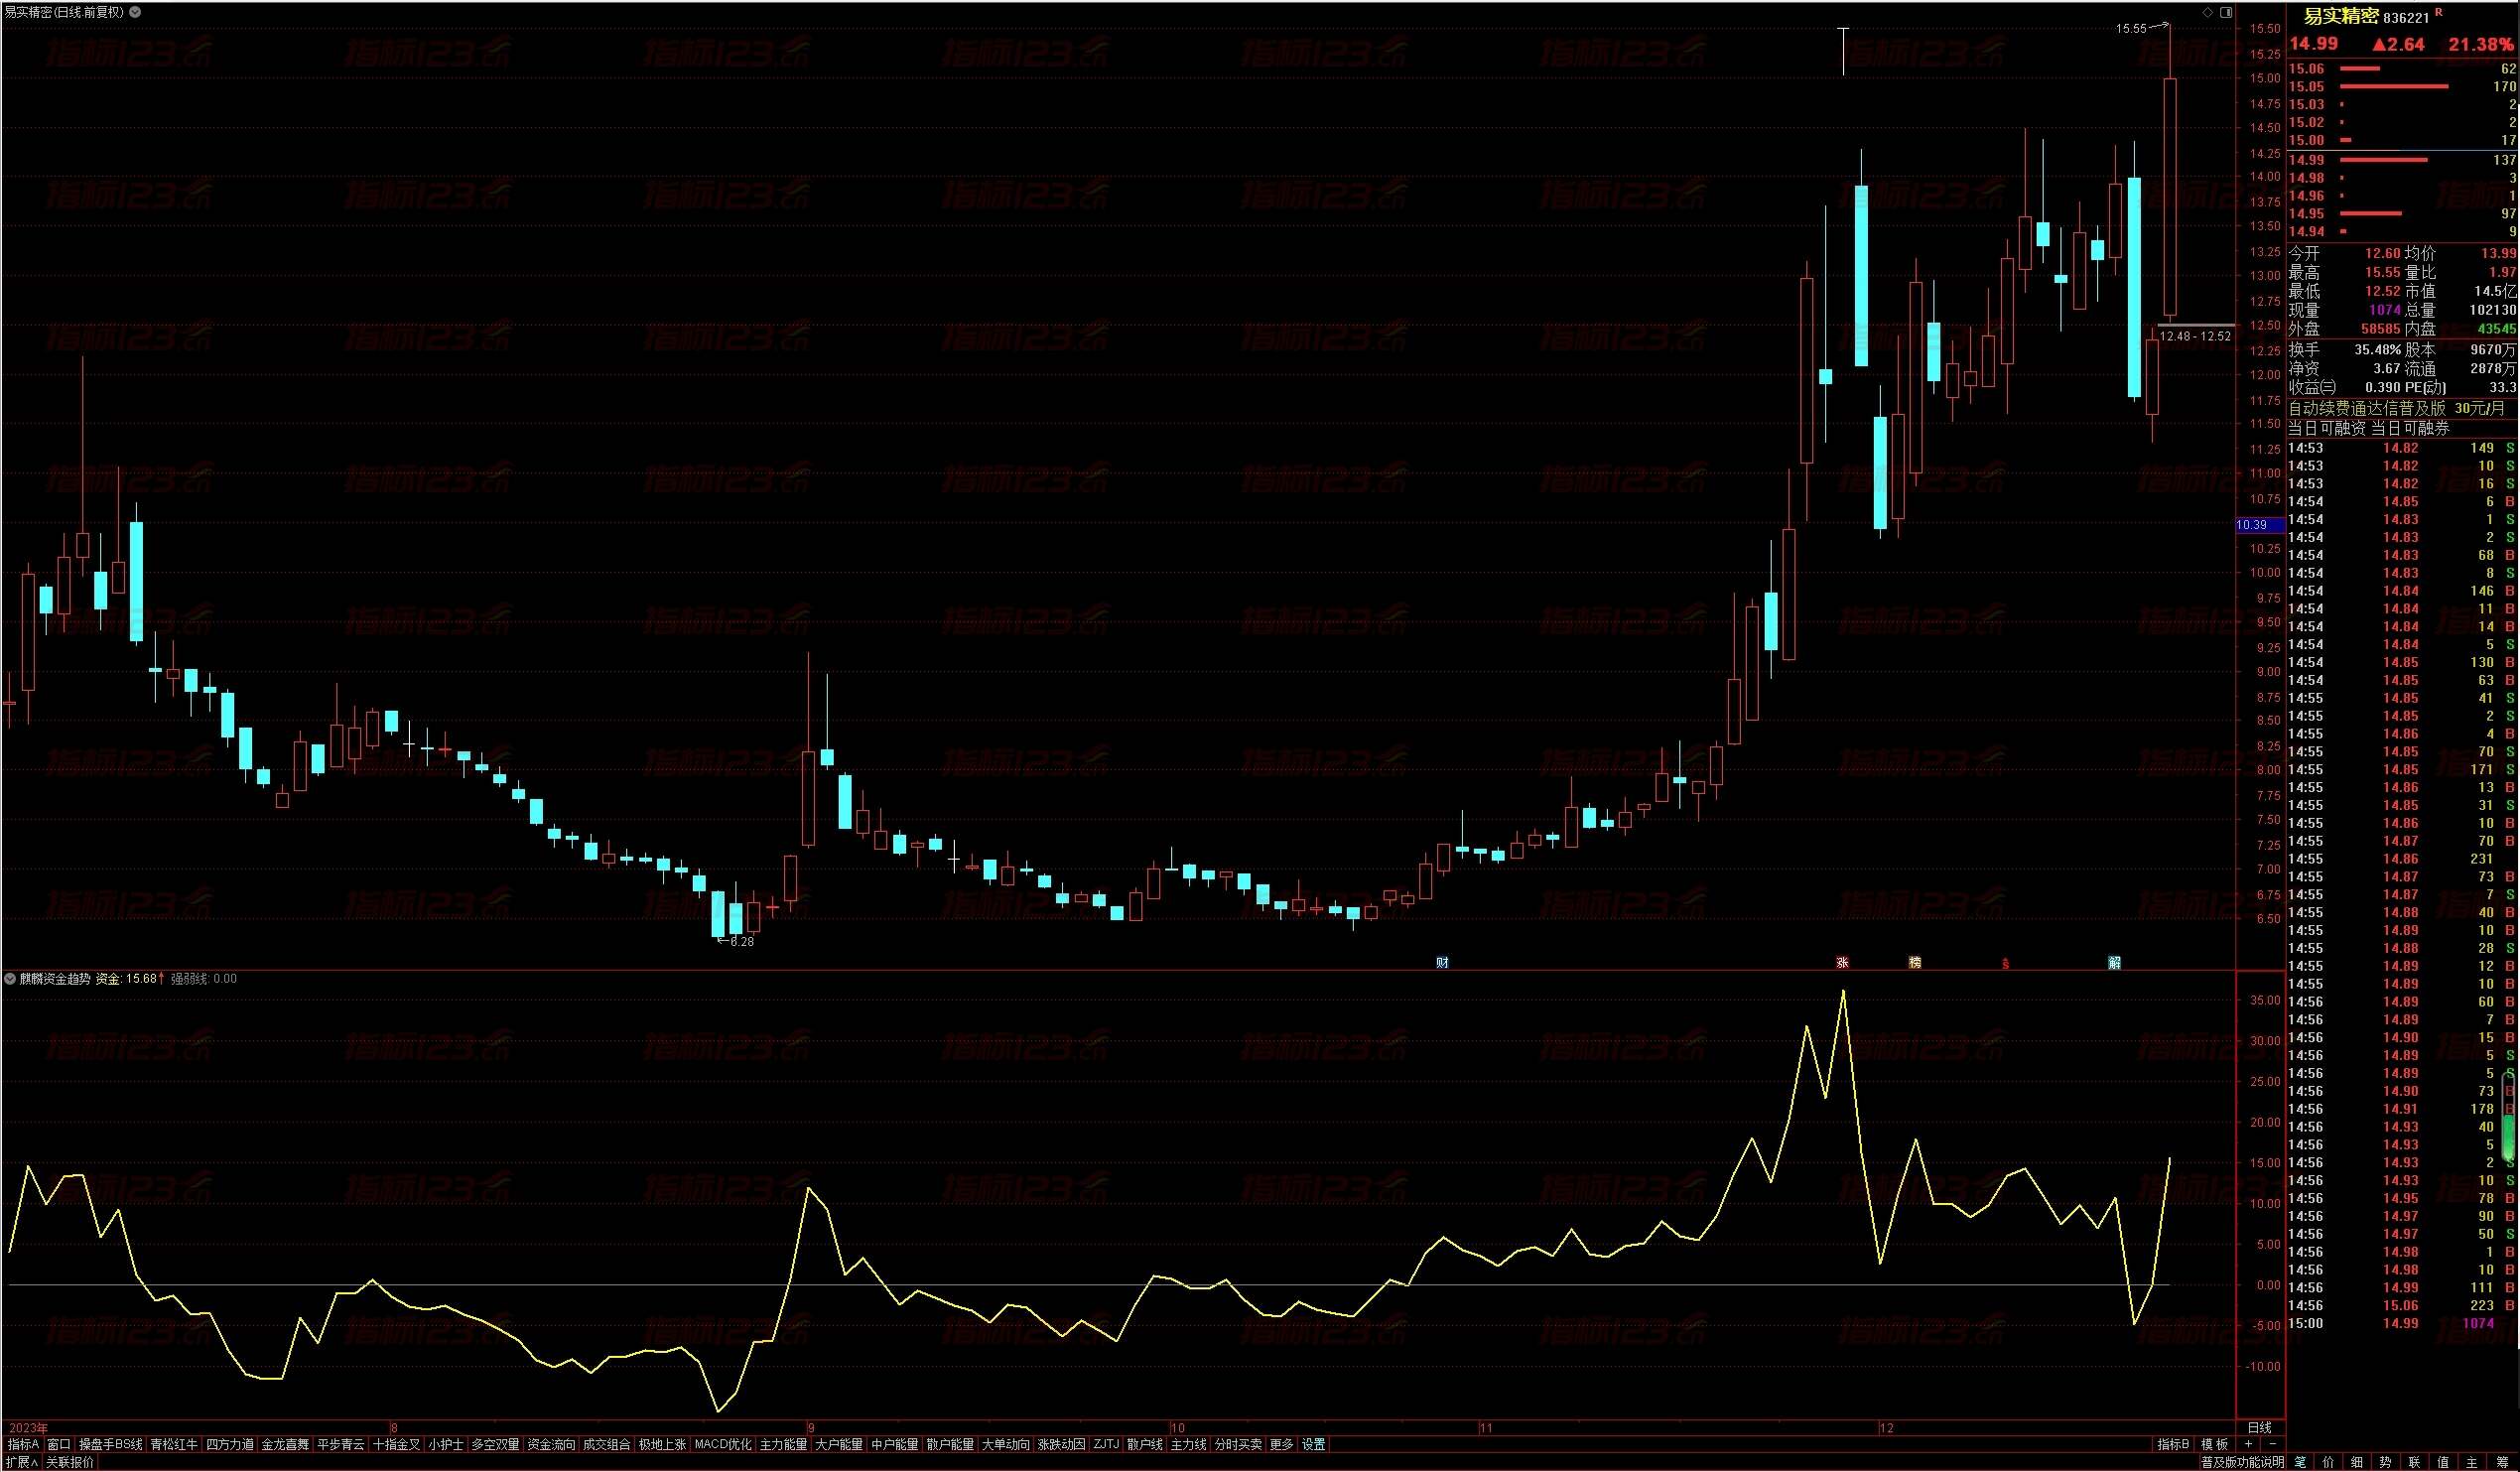This screenshot has height=1472, width=2520.
Task: Open 普及版功能说明 link
Action: pos(2242,1462)
